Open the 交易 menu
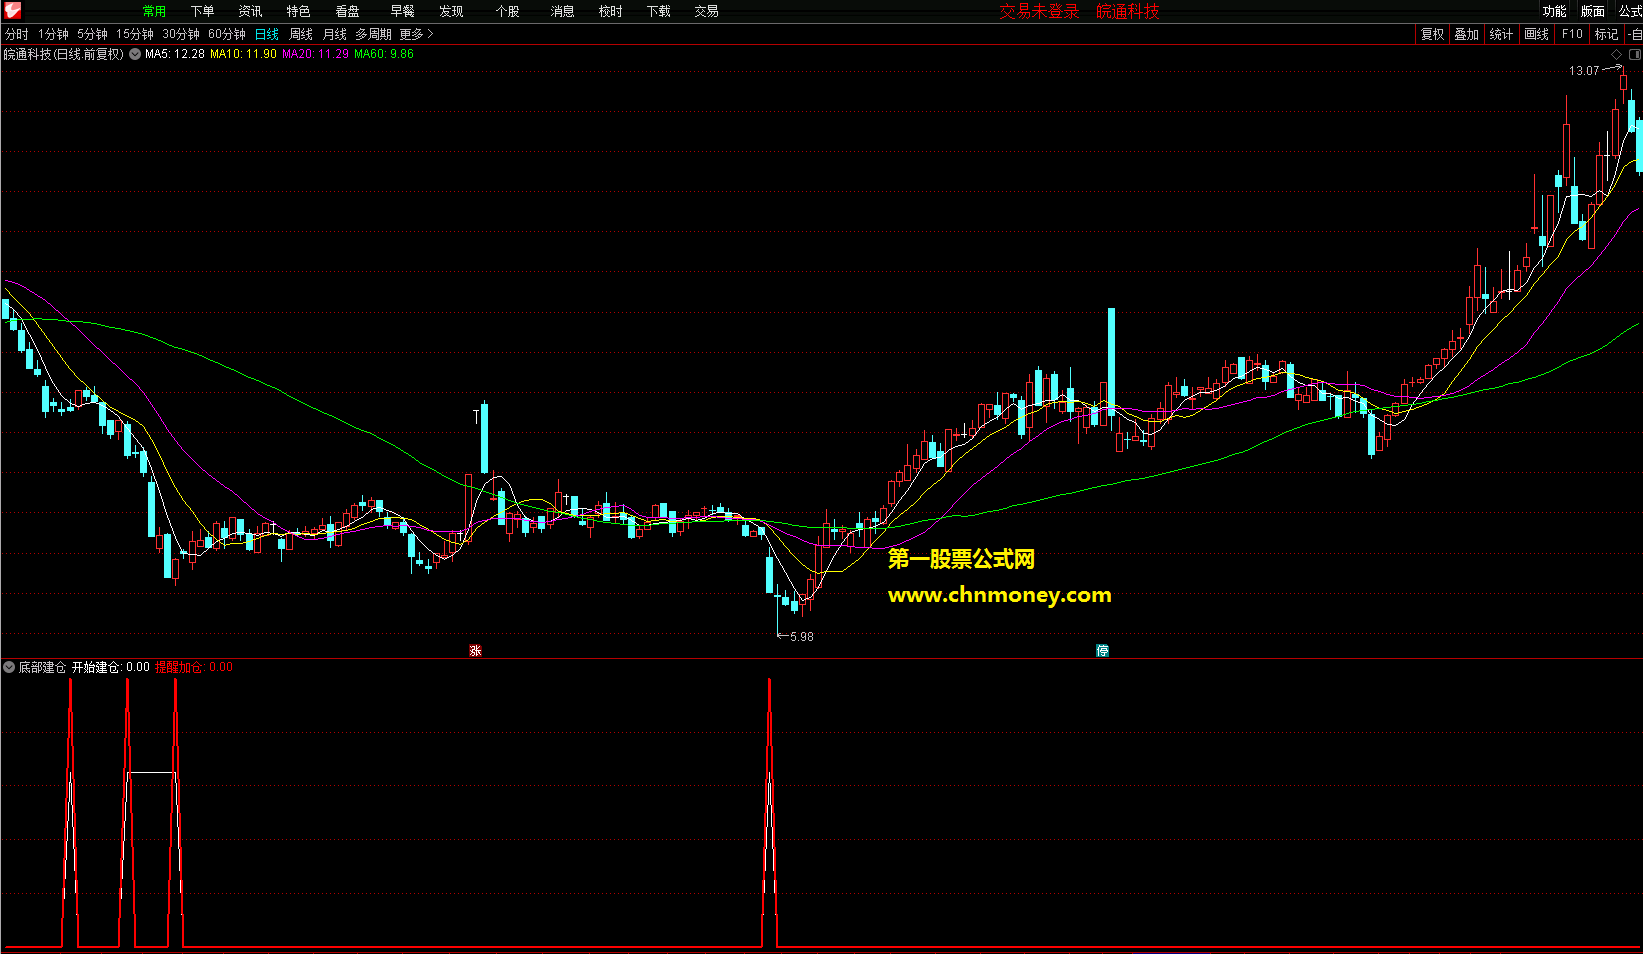 tap(706, 11)
